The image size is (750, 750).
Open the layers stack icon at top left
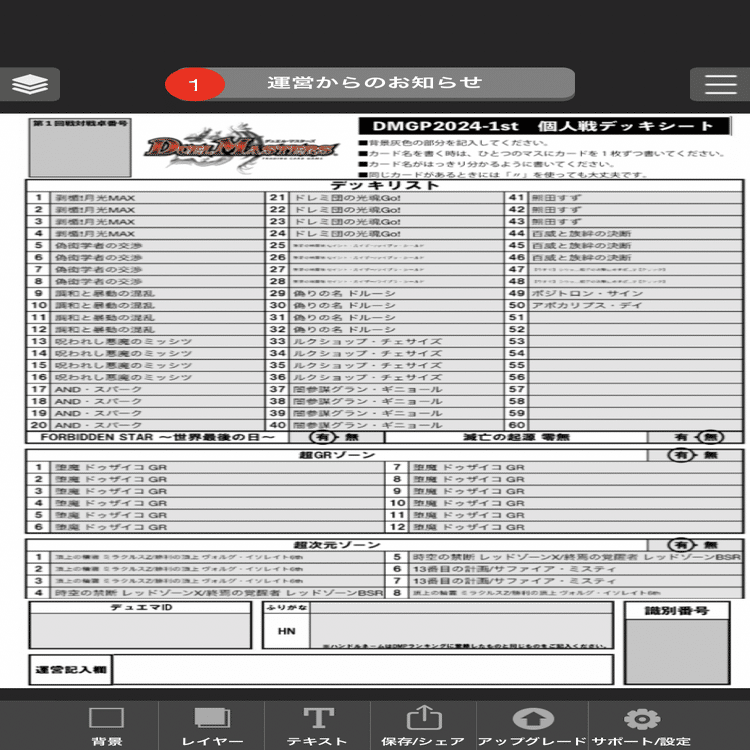30,85
